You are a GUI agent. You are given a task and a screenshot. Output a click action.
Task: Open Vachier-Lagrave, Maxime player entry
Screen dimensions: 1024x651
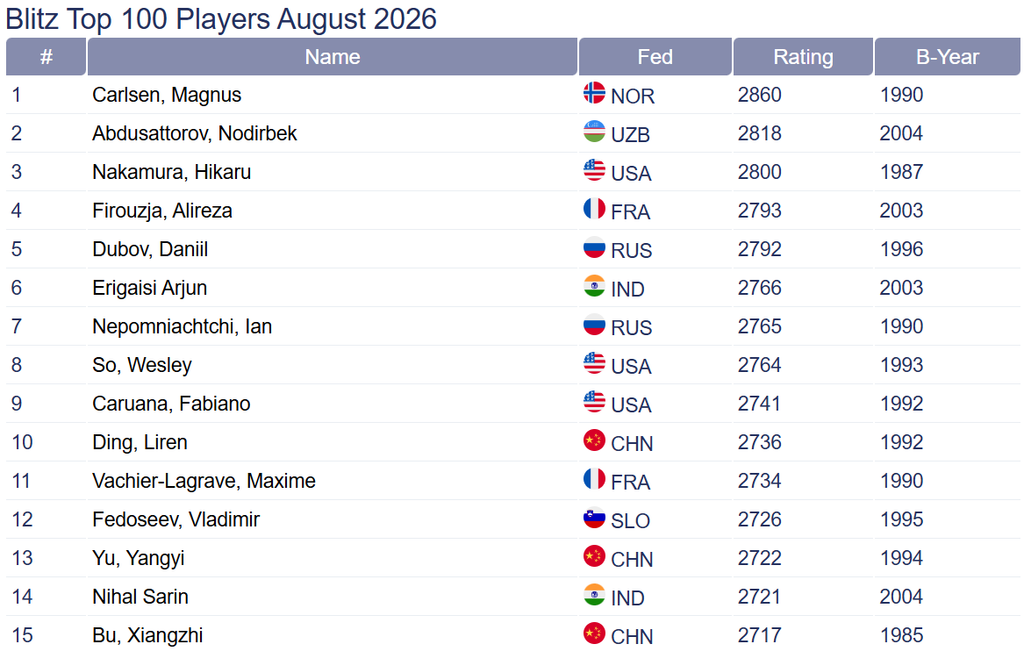point(204,481)
